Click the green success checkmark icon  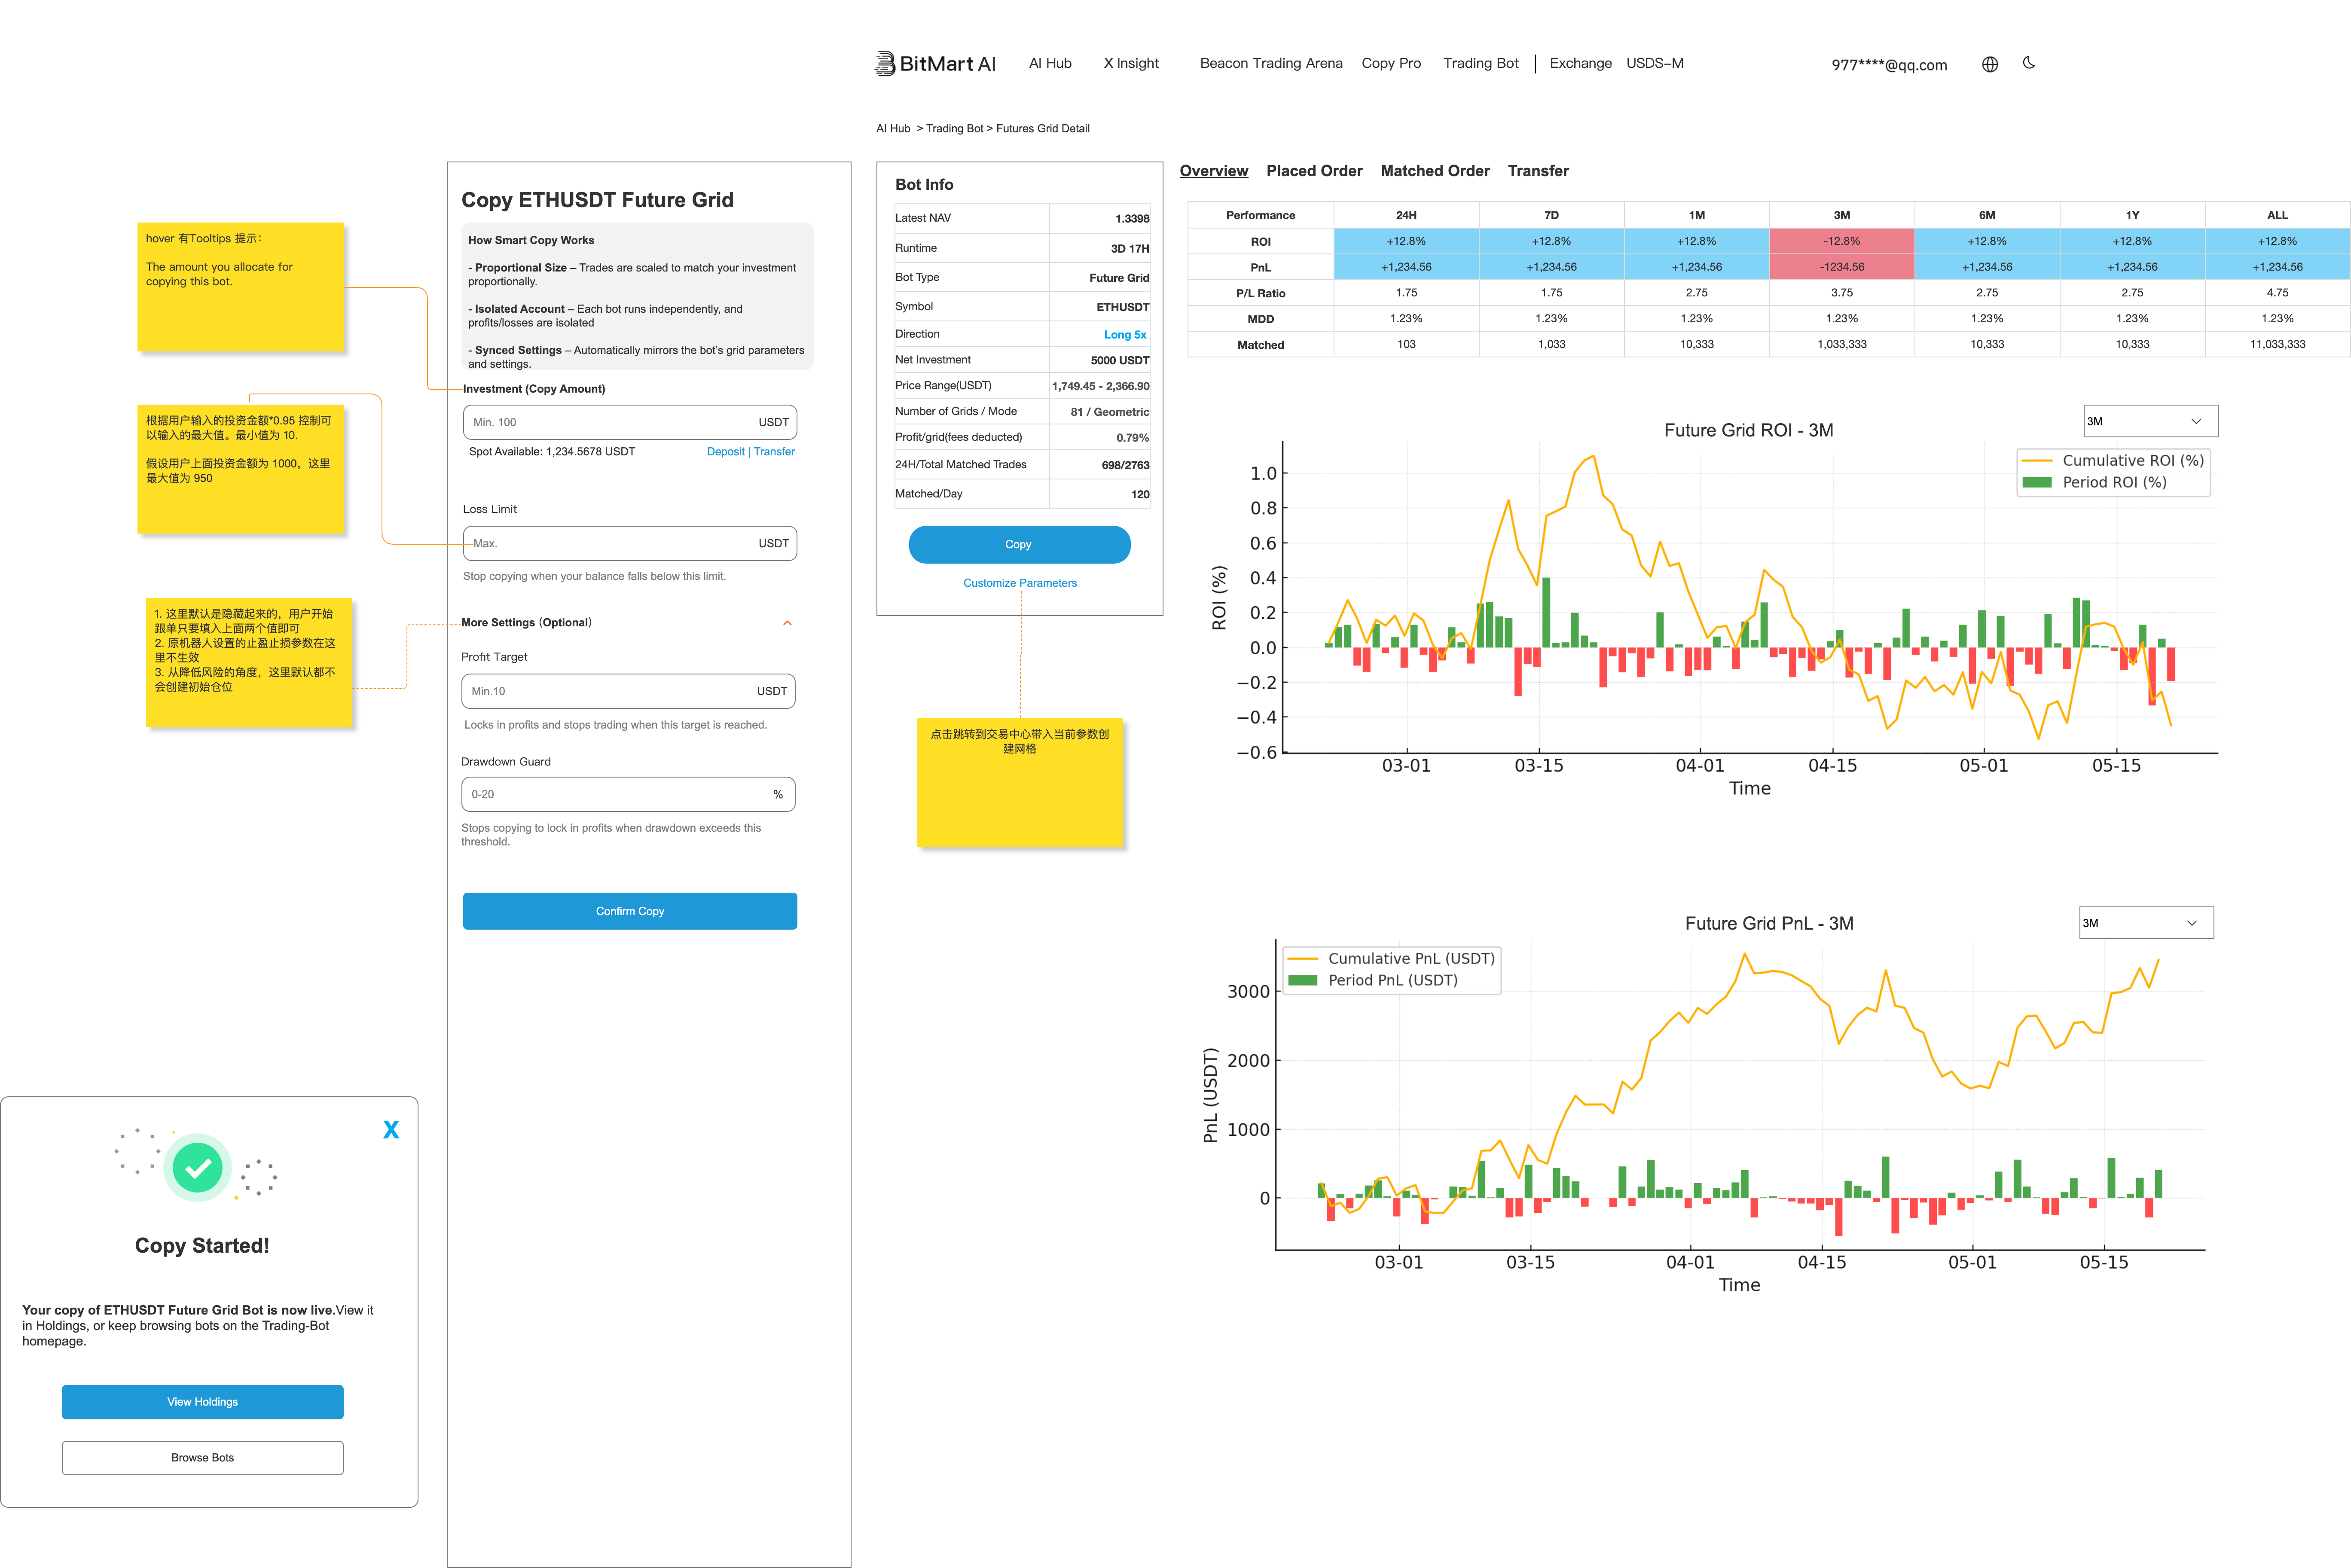coord(198,1167)
